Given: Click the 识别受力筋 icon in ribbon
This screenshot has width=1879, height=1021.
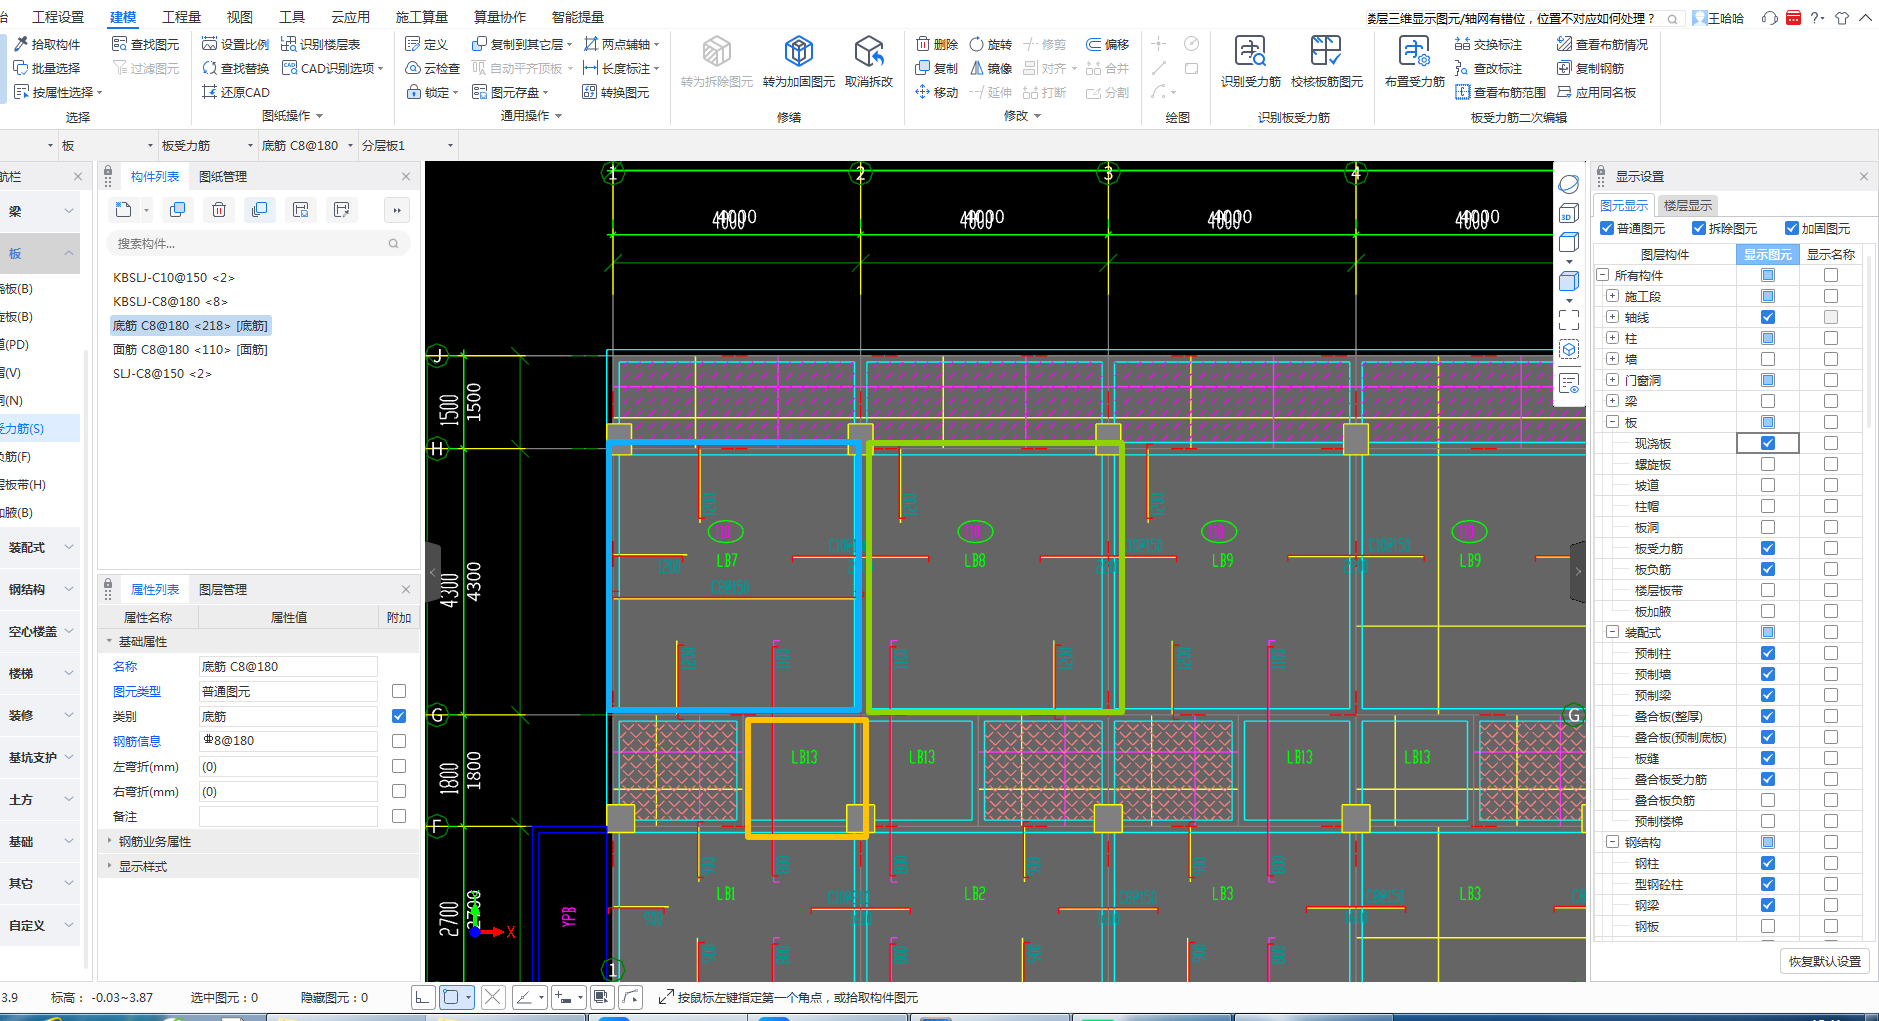Looking at the screenshot, I should pyautogui.click(x=1250, y=52).
